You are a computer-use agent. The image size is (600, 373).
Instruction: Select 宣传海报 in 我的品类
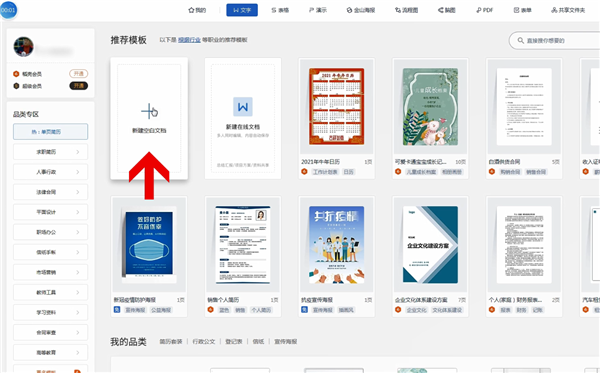click(x=285, y=341)
